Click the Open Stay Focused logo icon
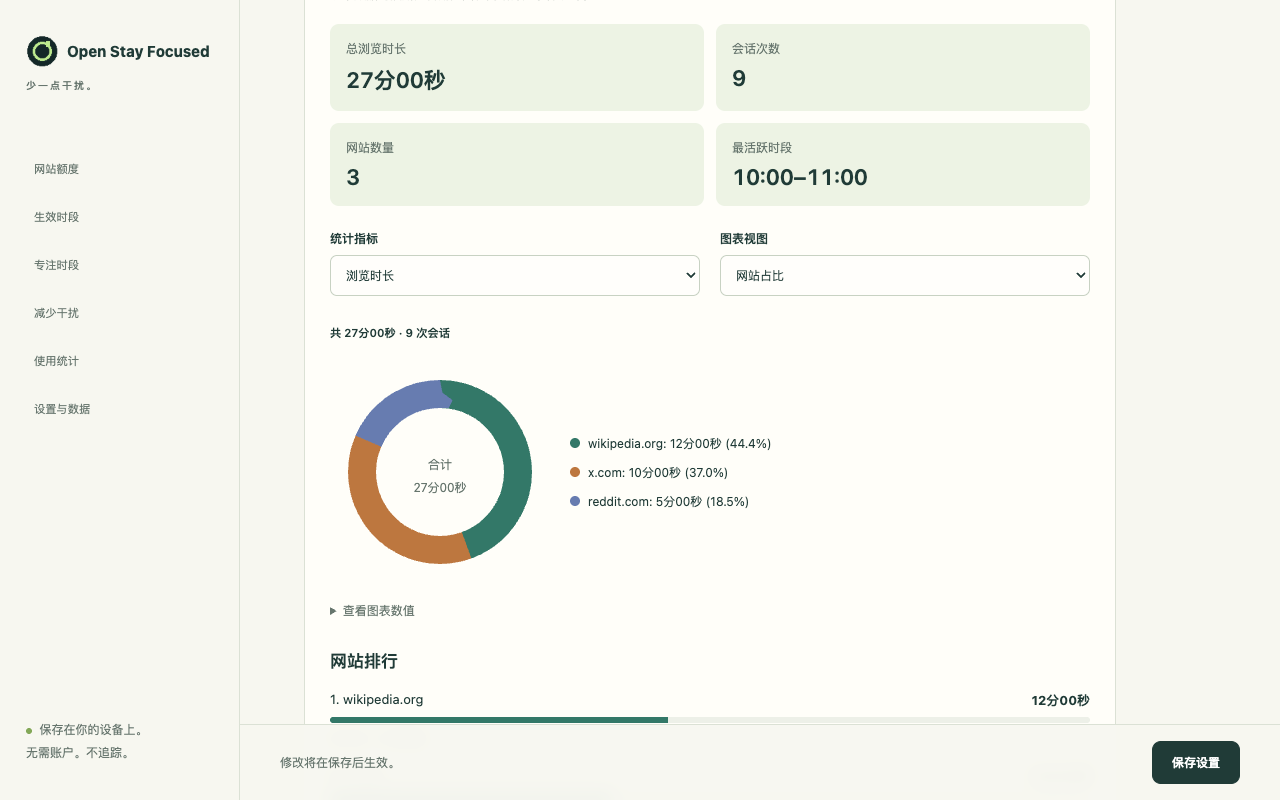1280x800 pixels. point(42,51)
